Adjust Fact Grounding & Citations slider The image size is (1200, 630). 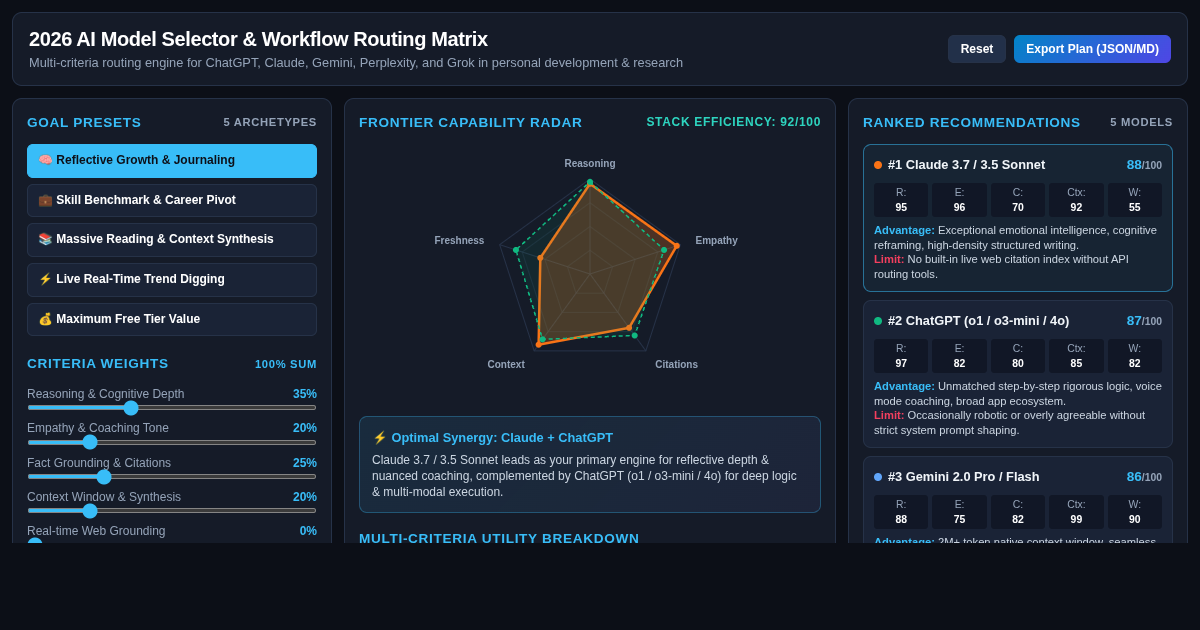[x=172, y=476]
